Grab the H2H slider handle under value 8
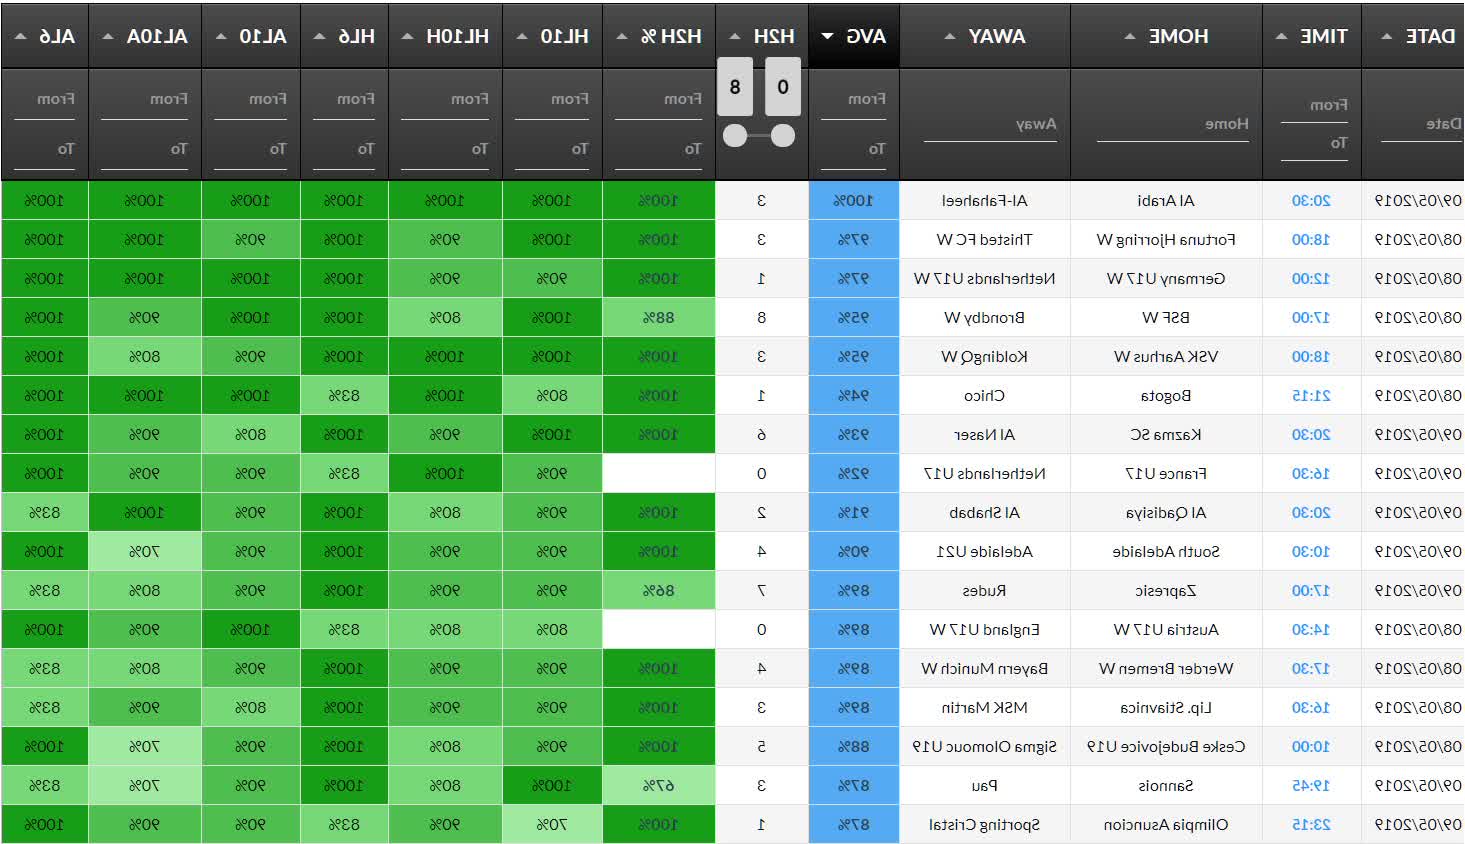Screen dimensions: 1465x844 click(x=735, y=135)
